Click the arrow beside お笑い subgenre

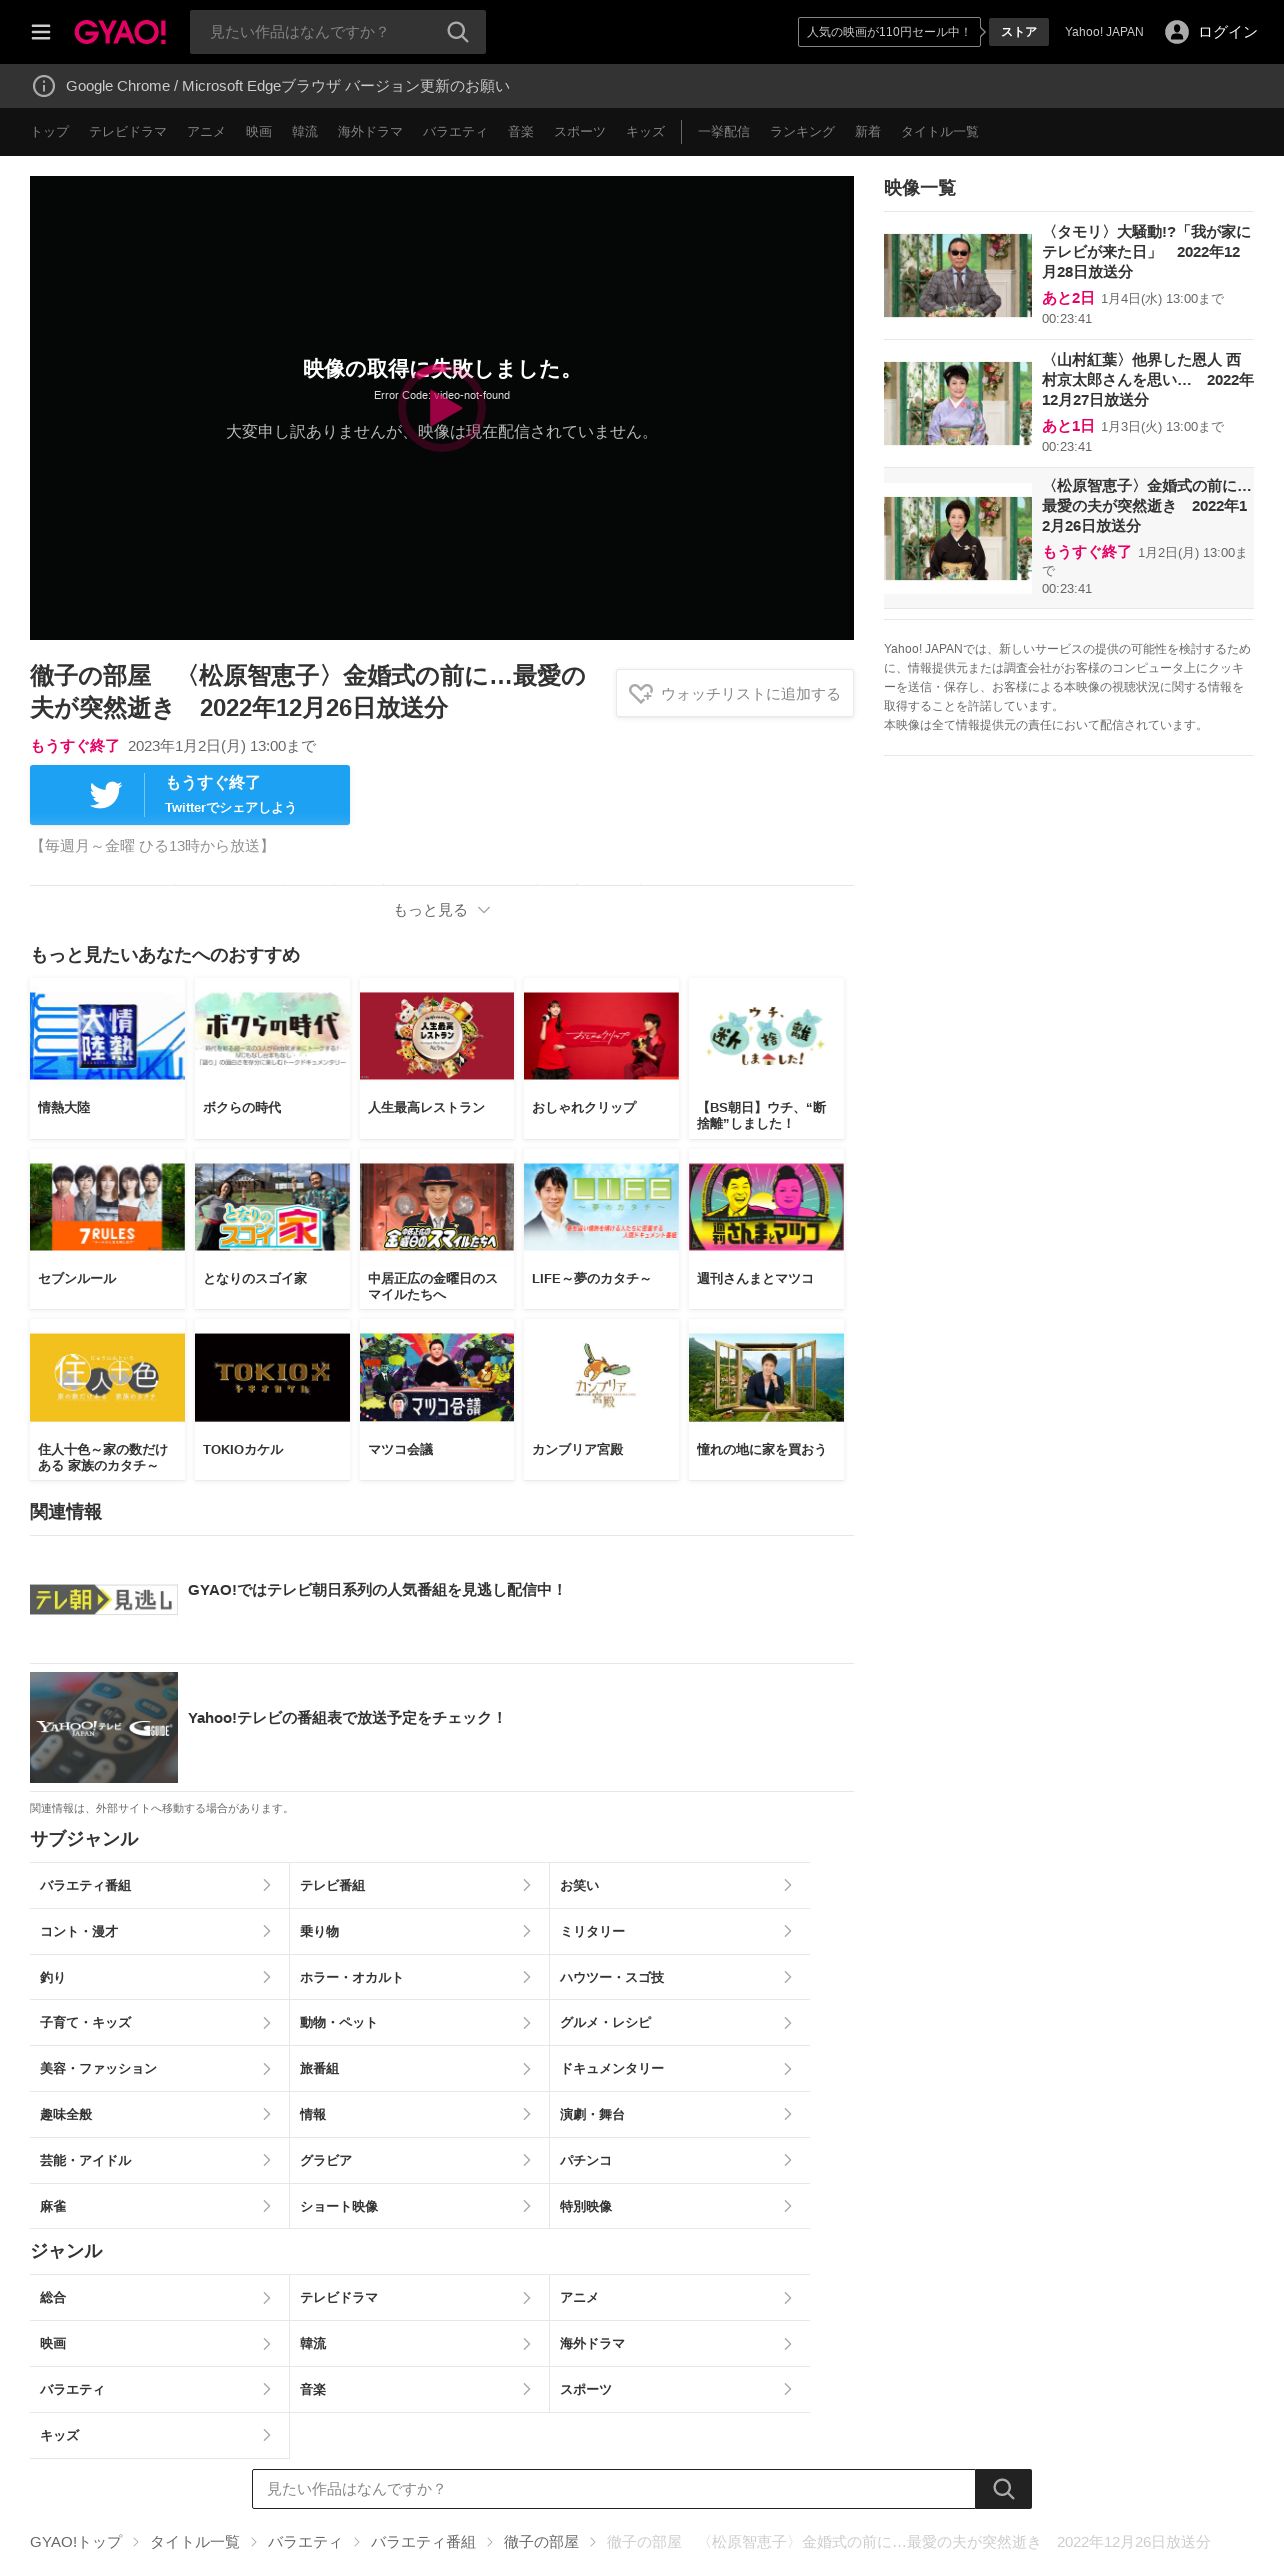(788, 1885)
